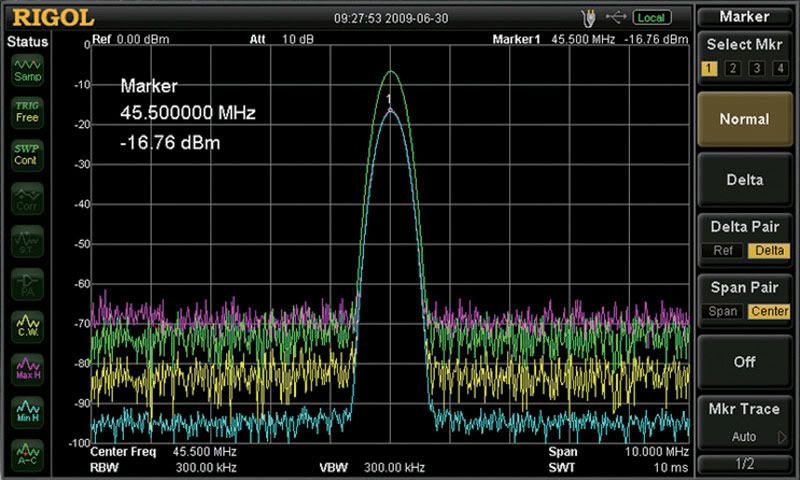Click the Samp detector status icon
The height and width of the screenshot is (480, 800).
click(x=28, y=70)
